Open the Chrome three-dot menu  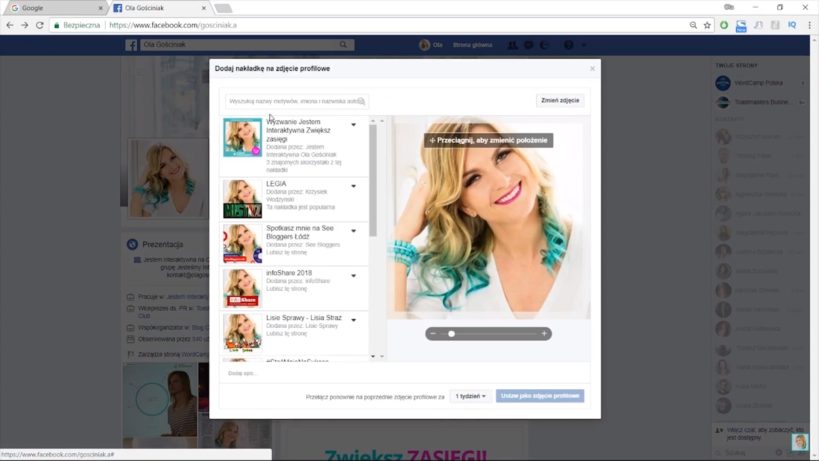pyautogui.click(x=810, y=25)
